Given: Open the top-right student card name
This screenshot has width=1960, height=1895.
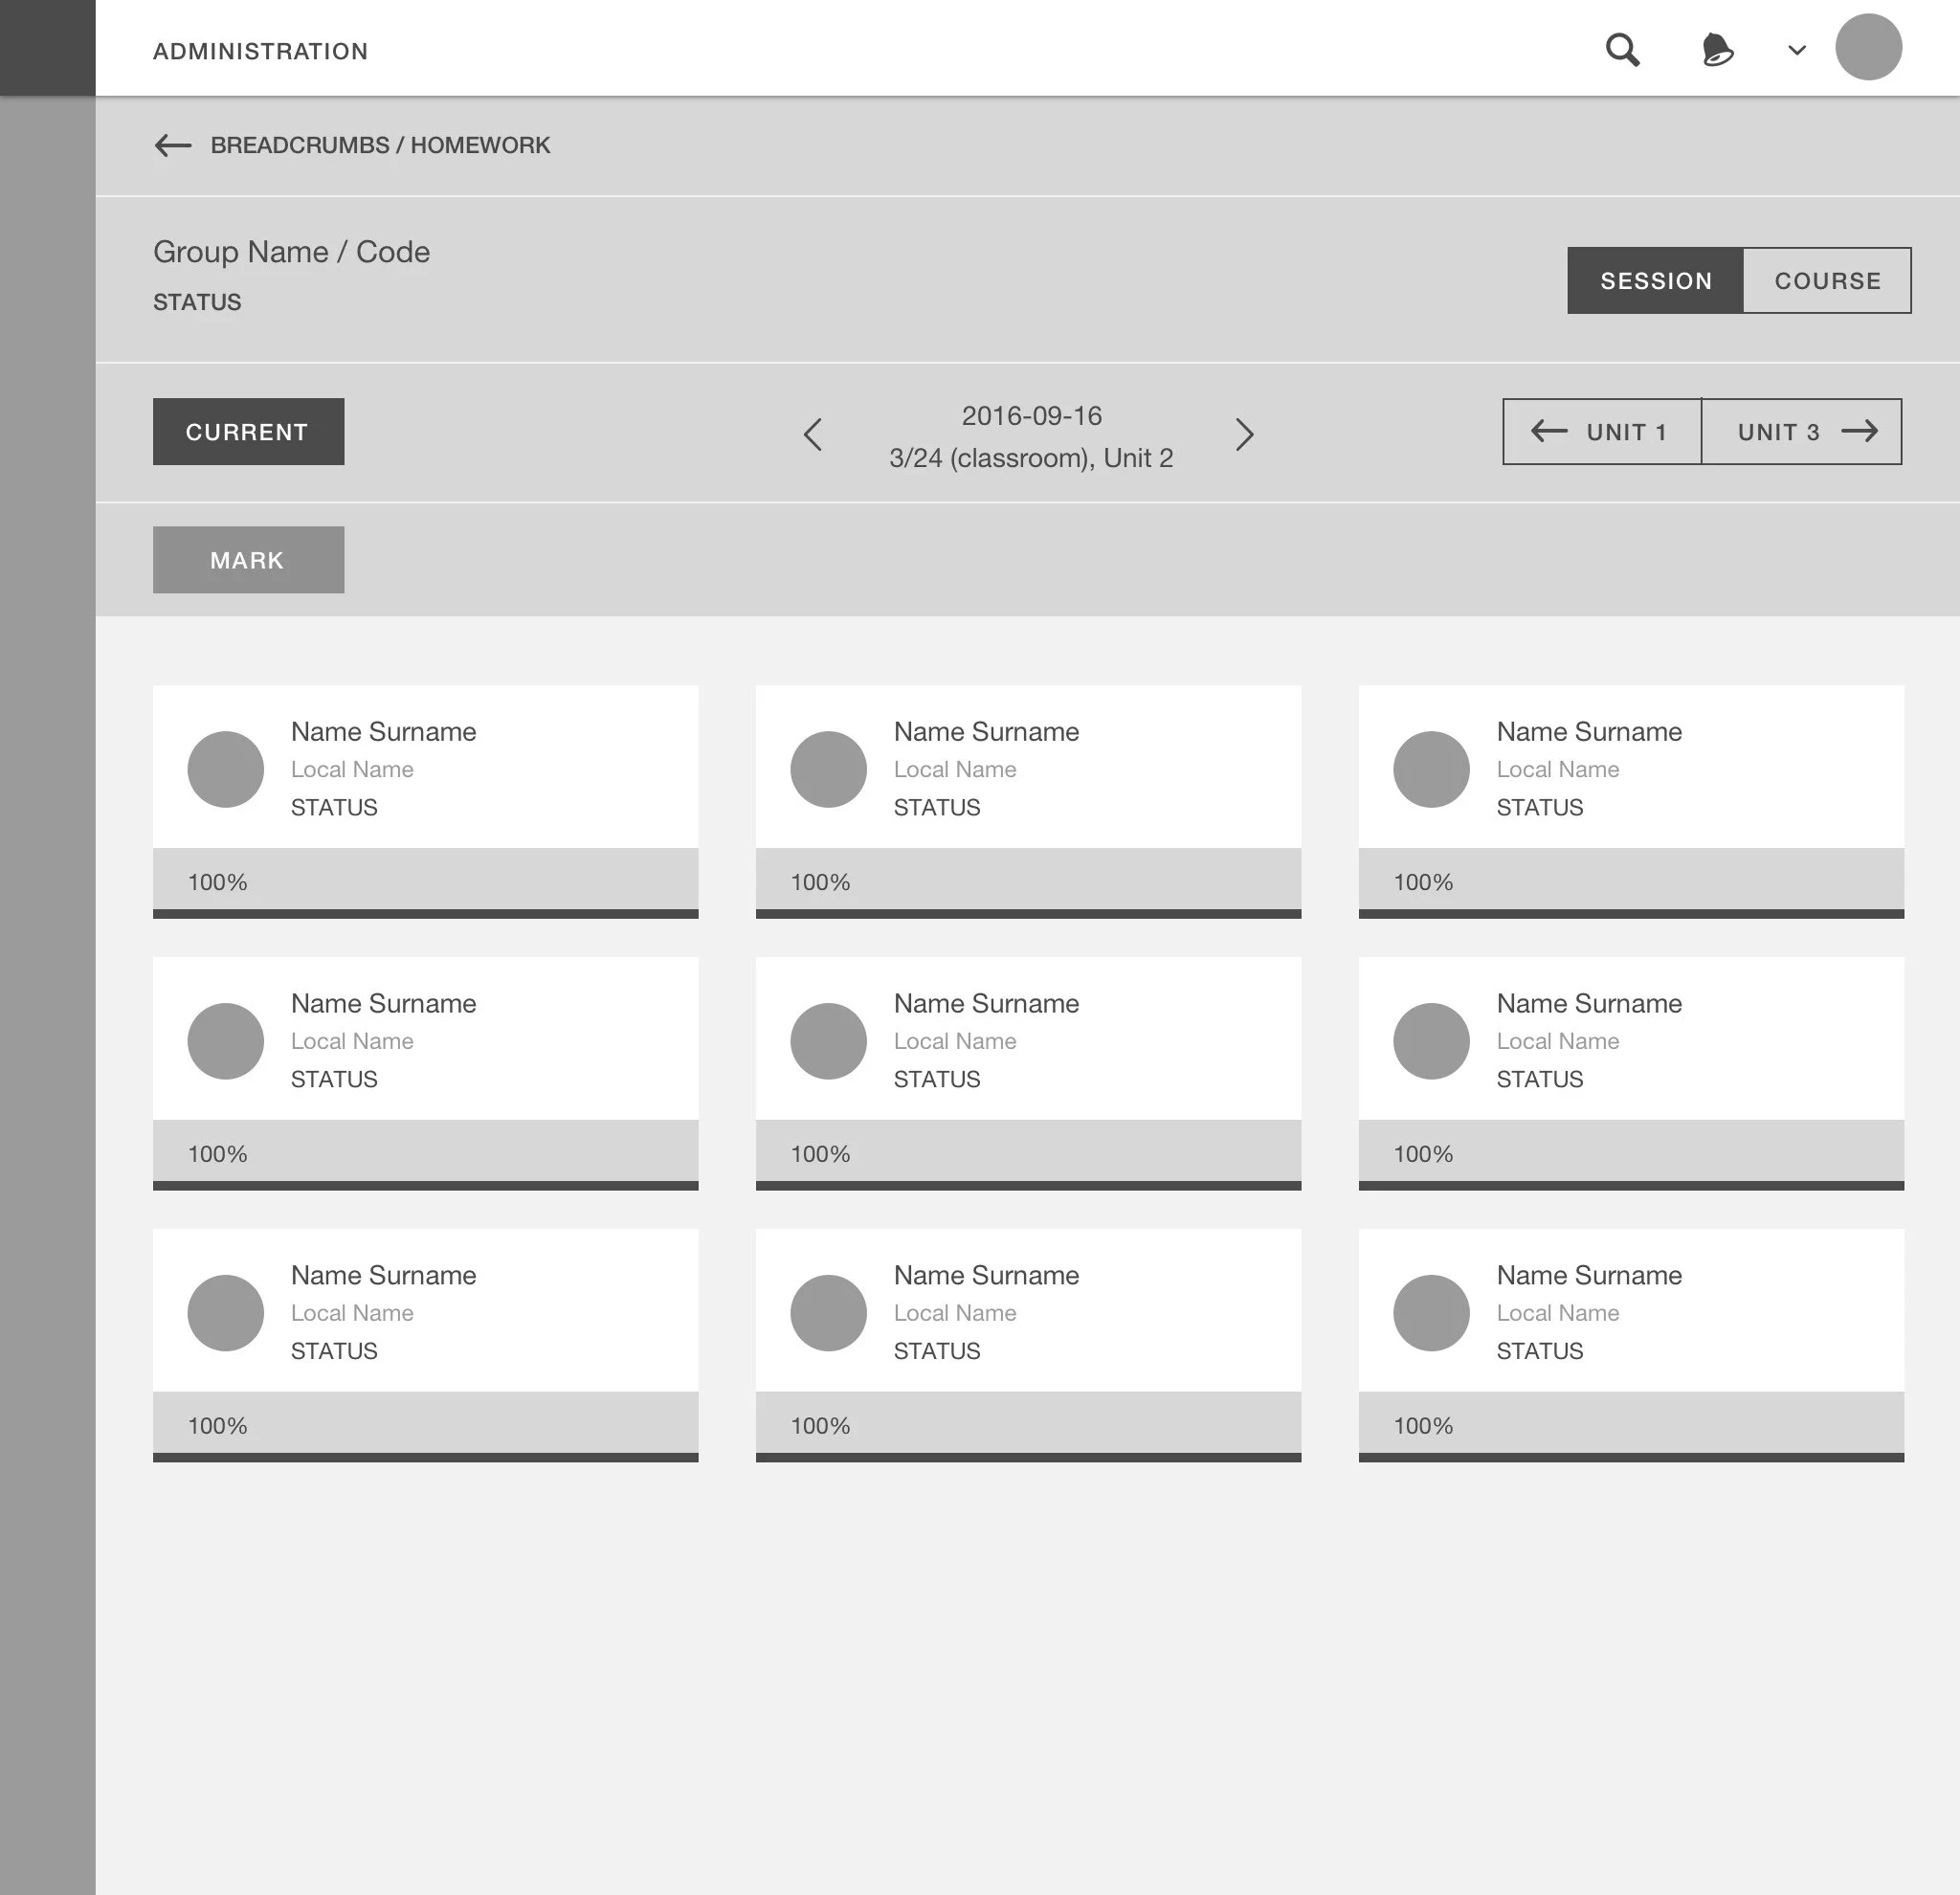Looking at the screenshot, I should coord(1588,732).
